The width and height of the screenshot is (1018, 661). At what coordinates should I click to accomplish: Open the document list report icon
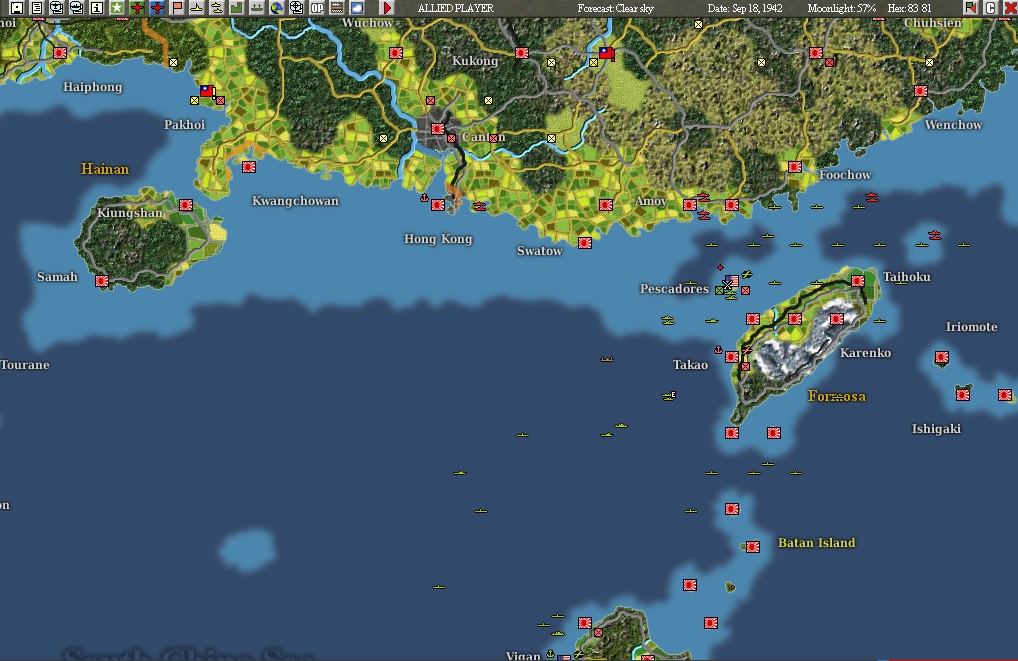tap(37, 8)
